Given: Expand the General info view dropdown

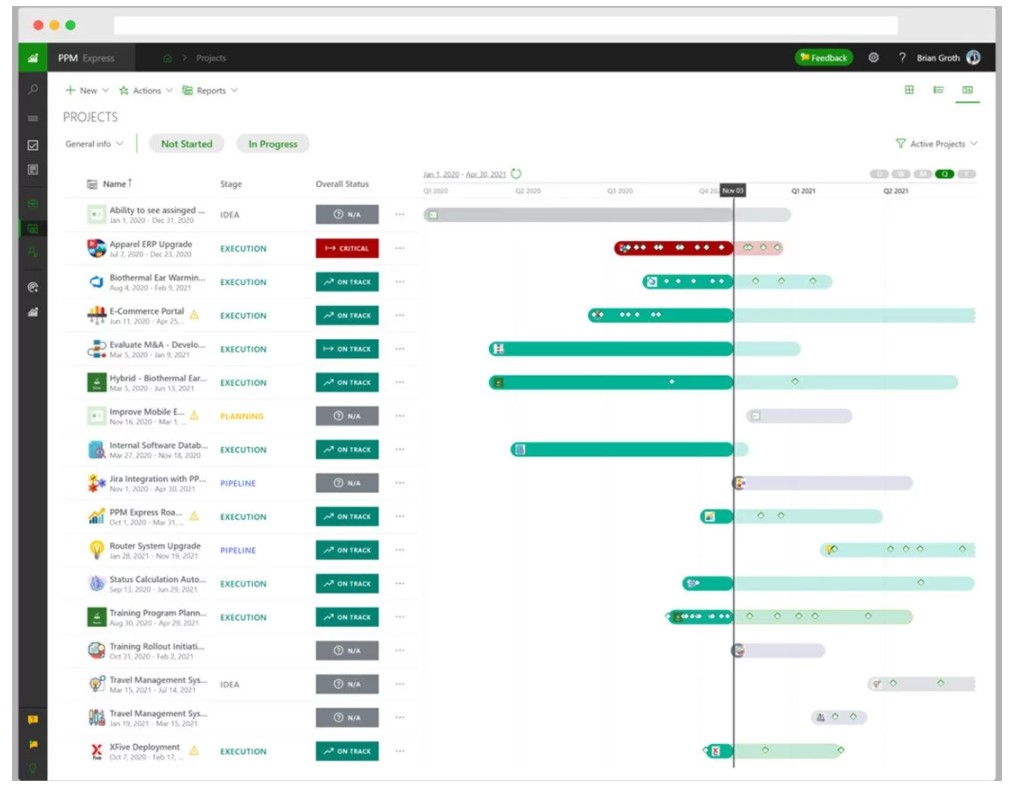Looking at the screenshot, I should (x=94, y=144).
